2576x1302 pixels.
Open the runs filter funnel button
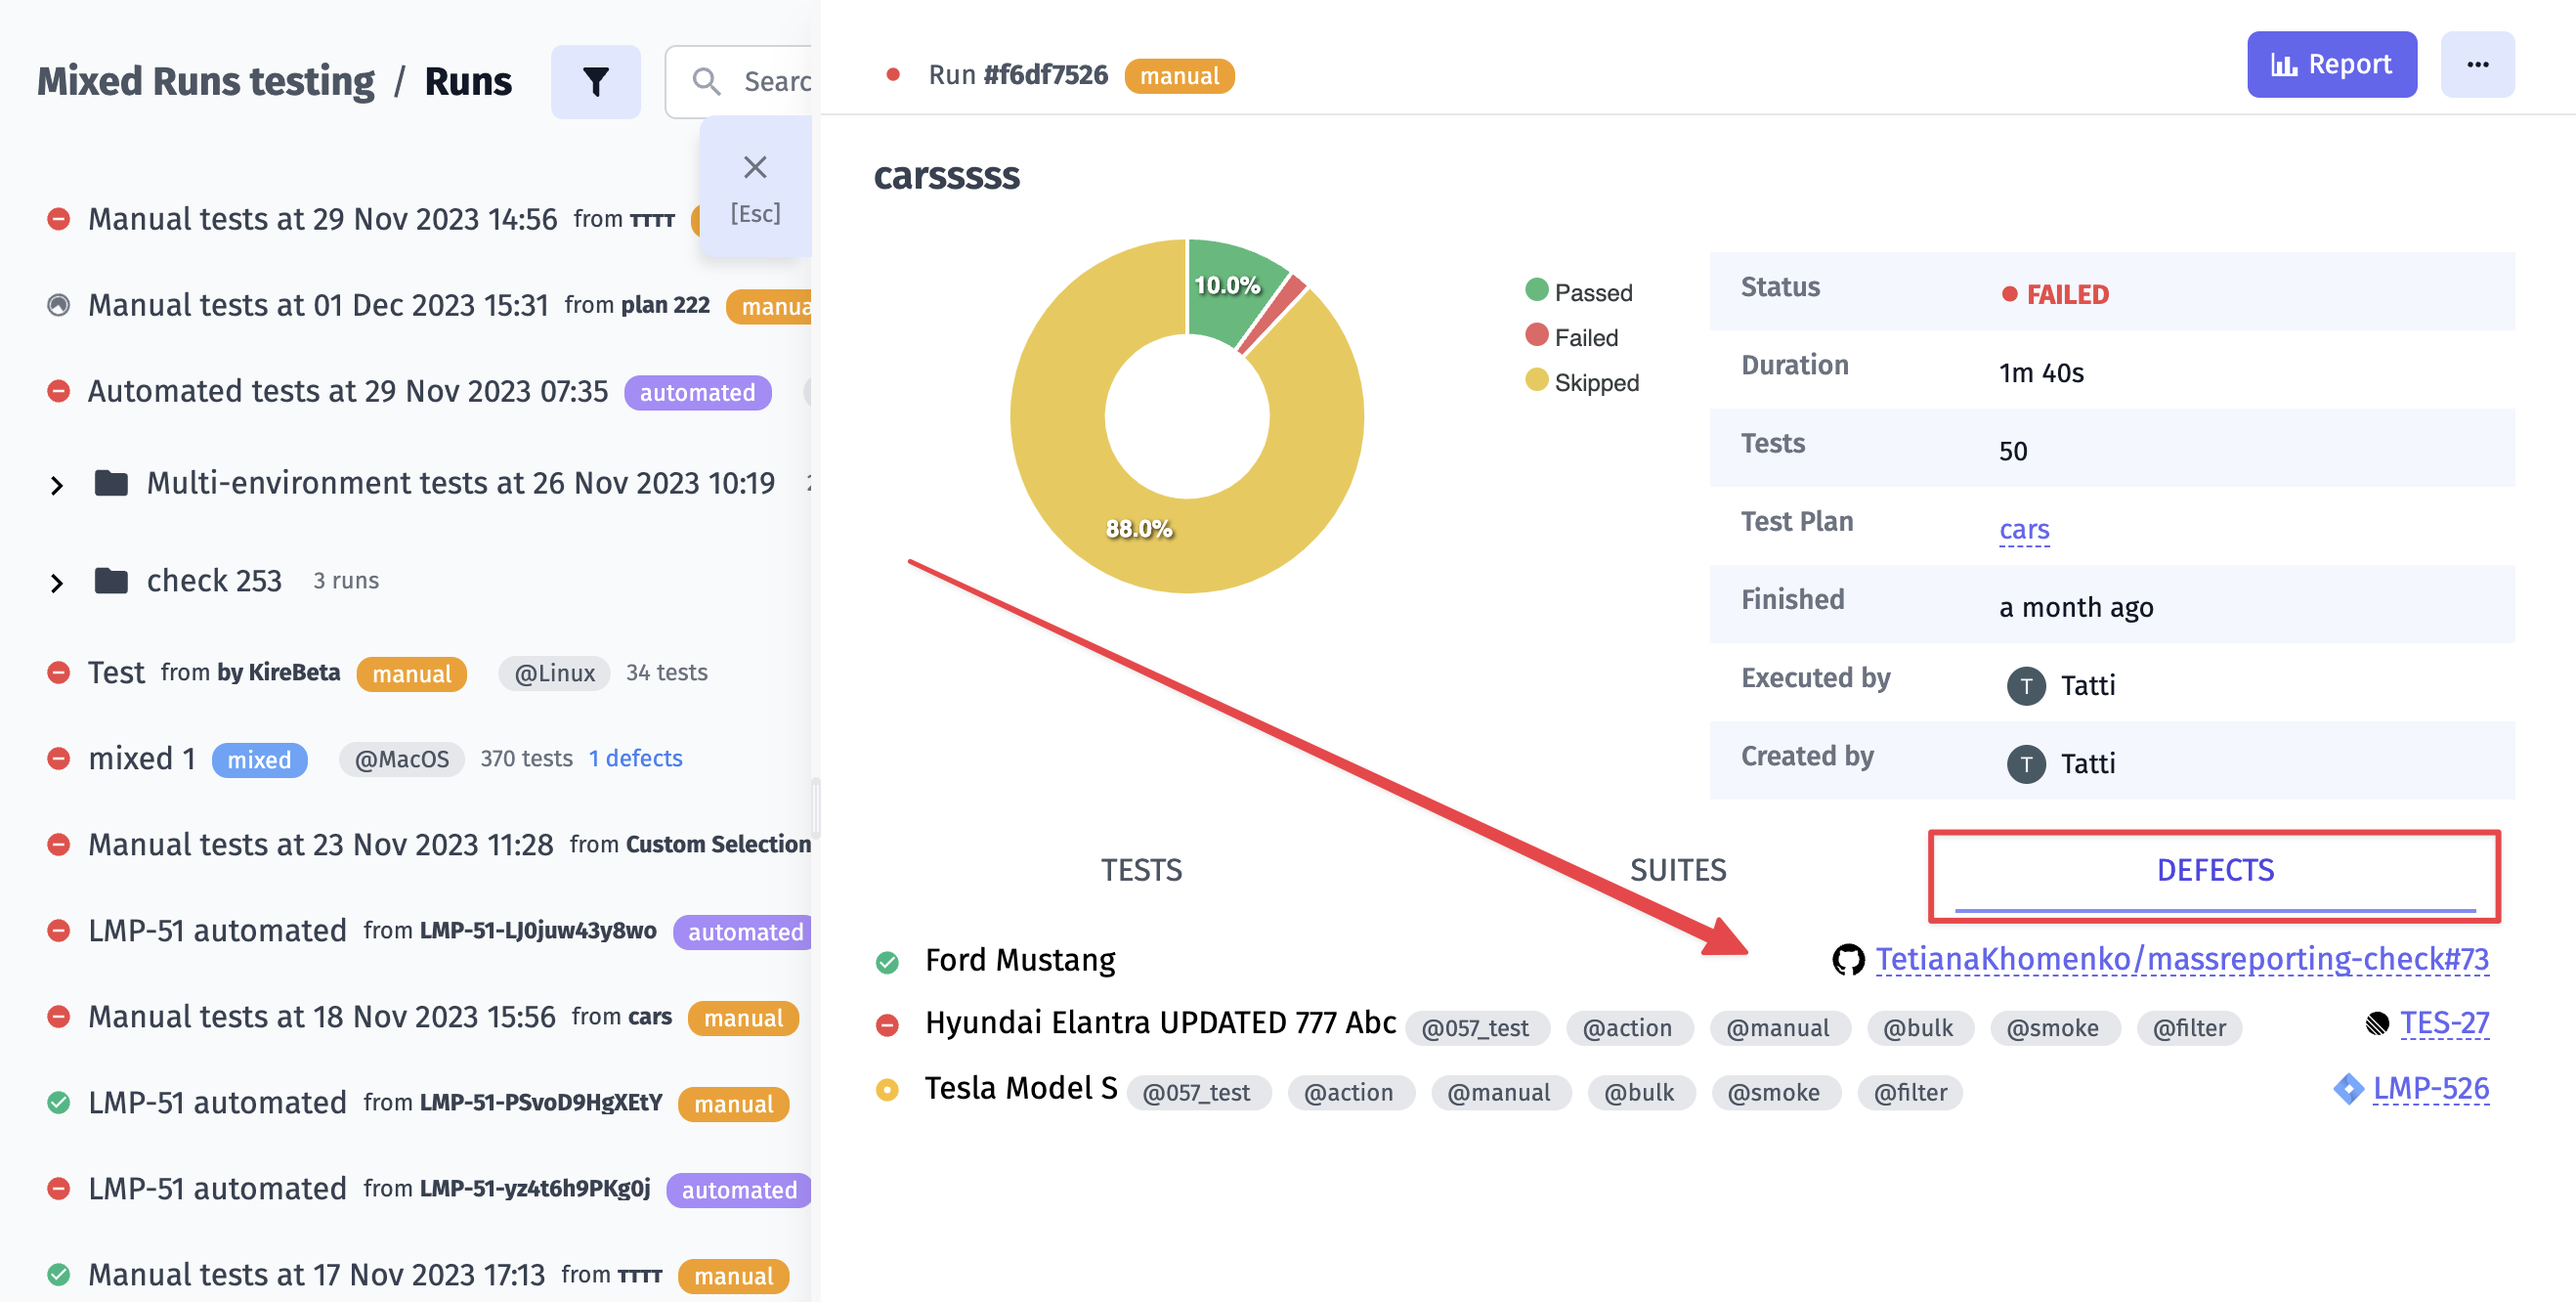595,81
